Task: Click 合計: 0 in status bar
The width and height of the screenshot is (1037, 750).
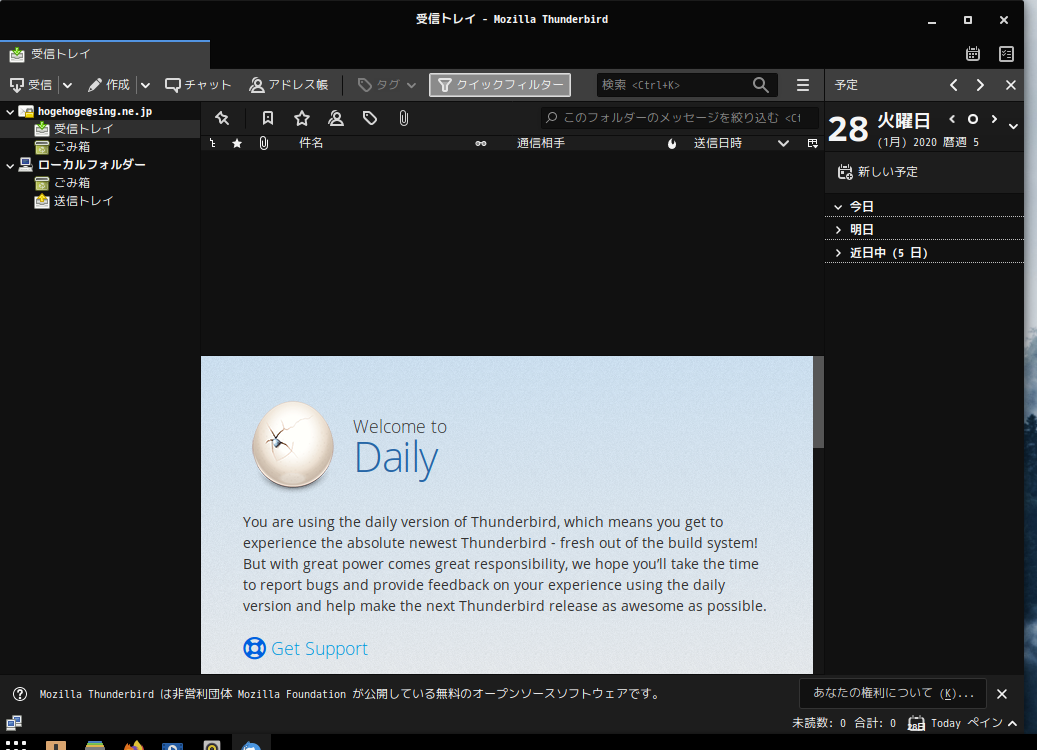Action: pos(875,723)
